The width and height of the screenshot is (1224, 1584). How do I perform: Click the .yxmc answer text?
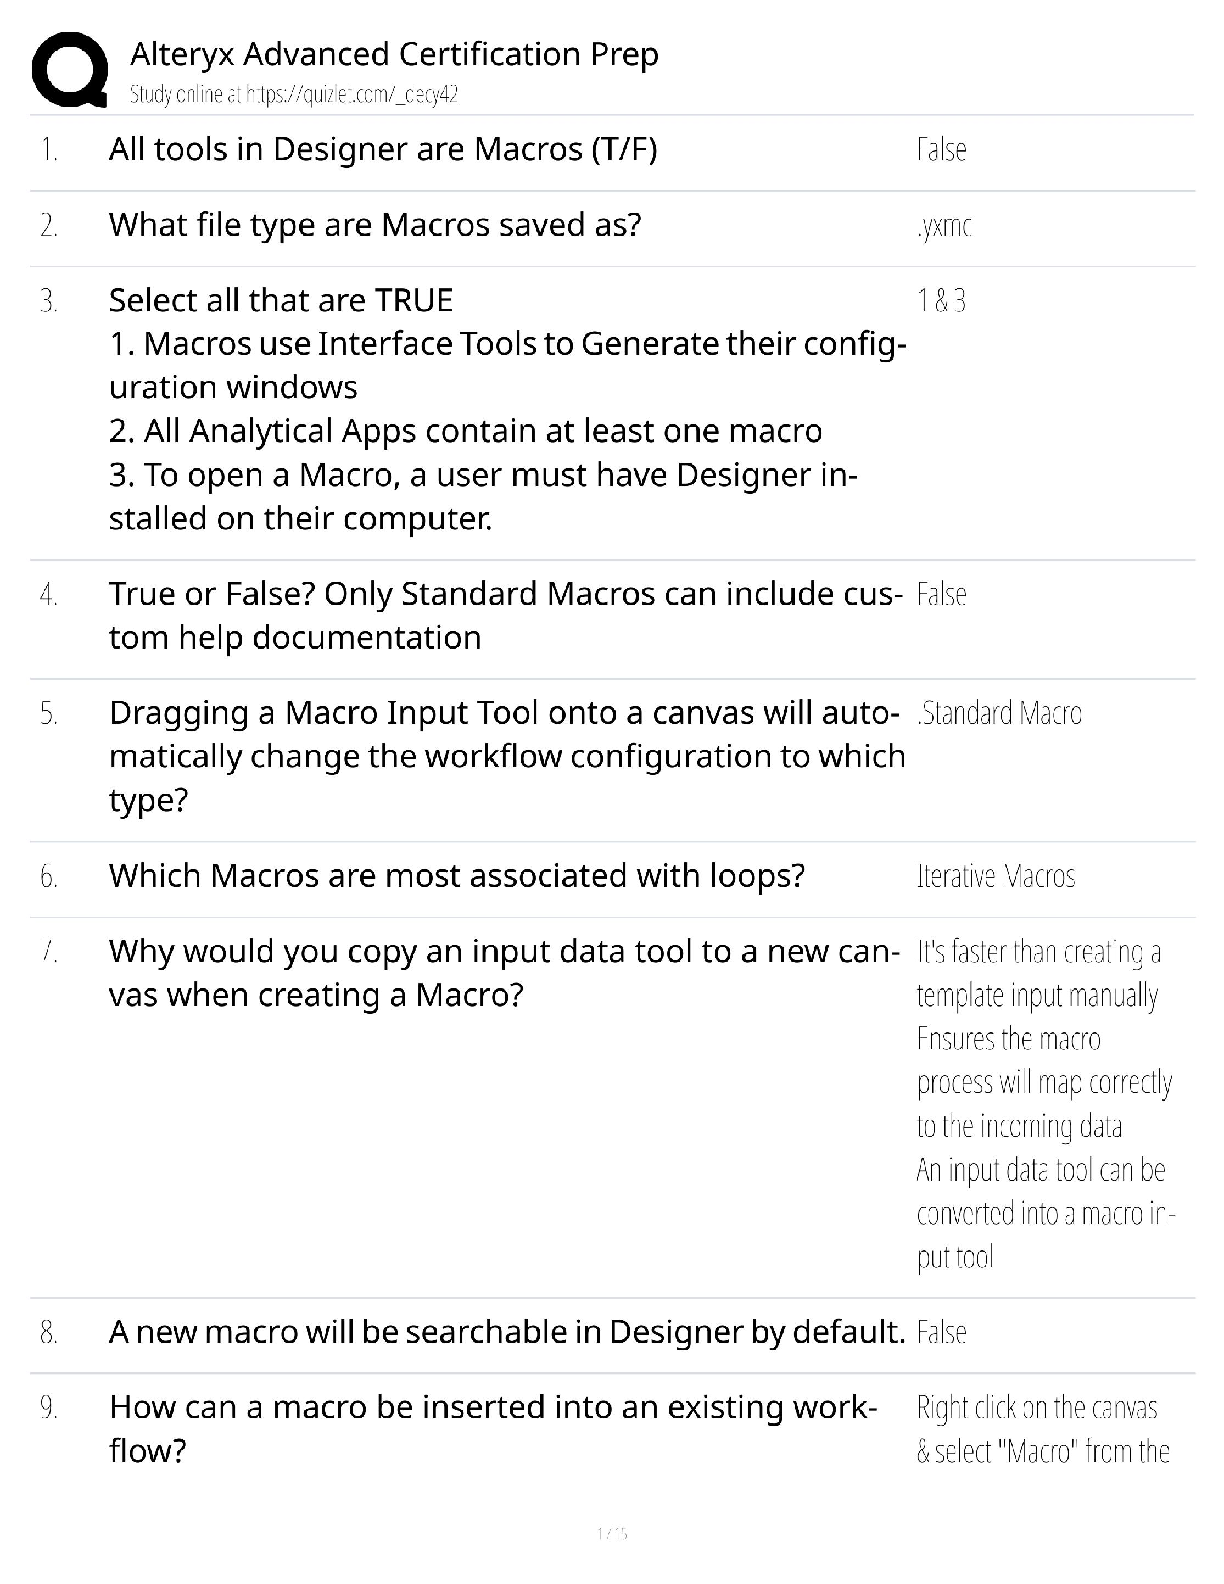point(943,226)
